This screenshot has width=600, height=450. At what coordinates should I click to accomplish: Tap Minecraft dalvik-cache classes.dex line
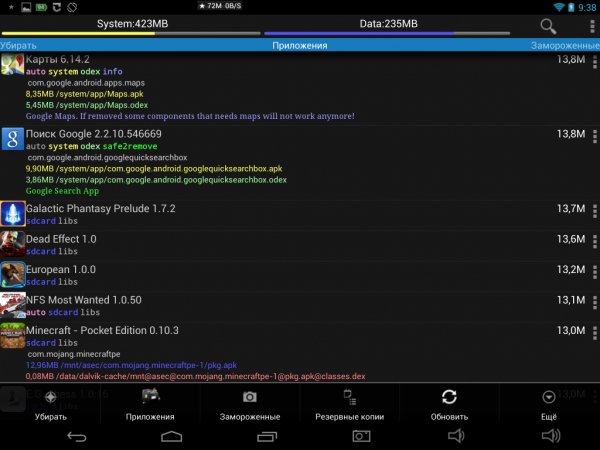(x=196, y=377)
